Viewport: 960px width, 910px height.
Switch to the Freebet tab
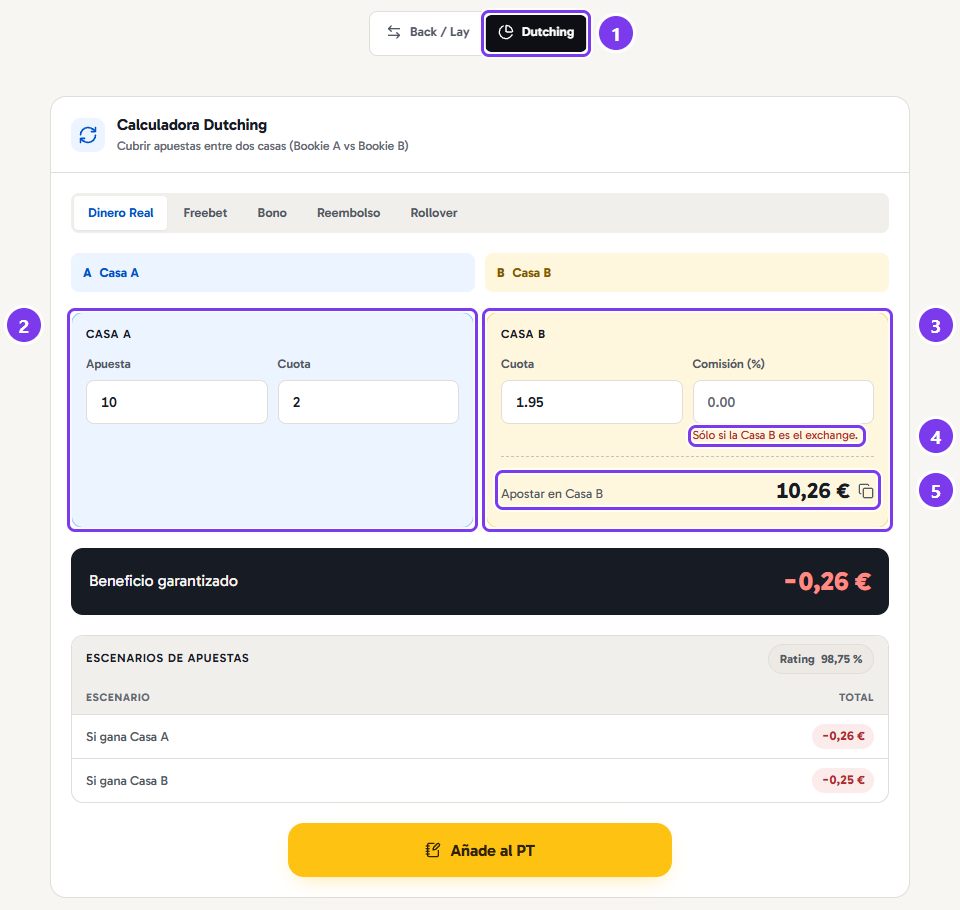[205, 213]
